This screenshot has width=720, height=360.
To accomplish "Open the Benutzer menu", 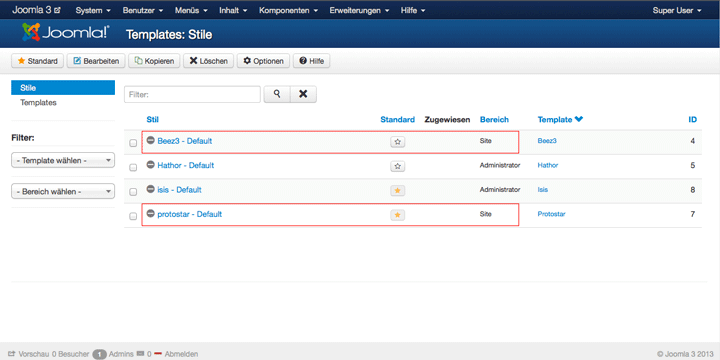I will (x=142, y=10).
